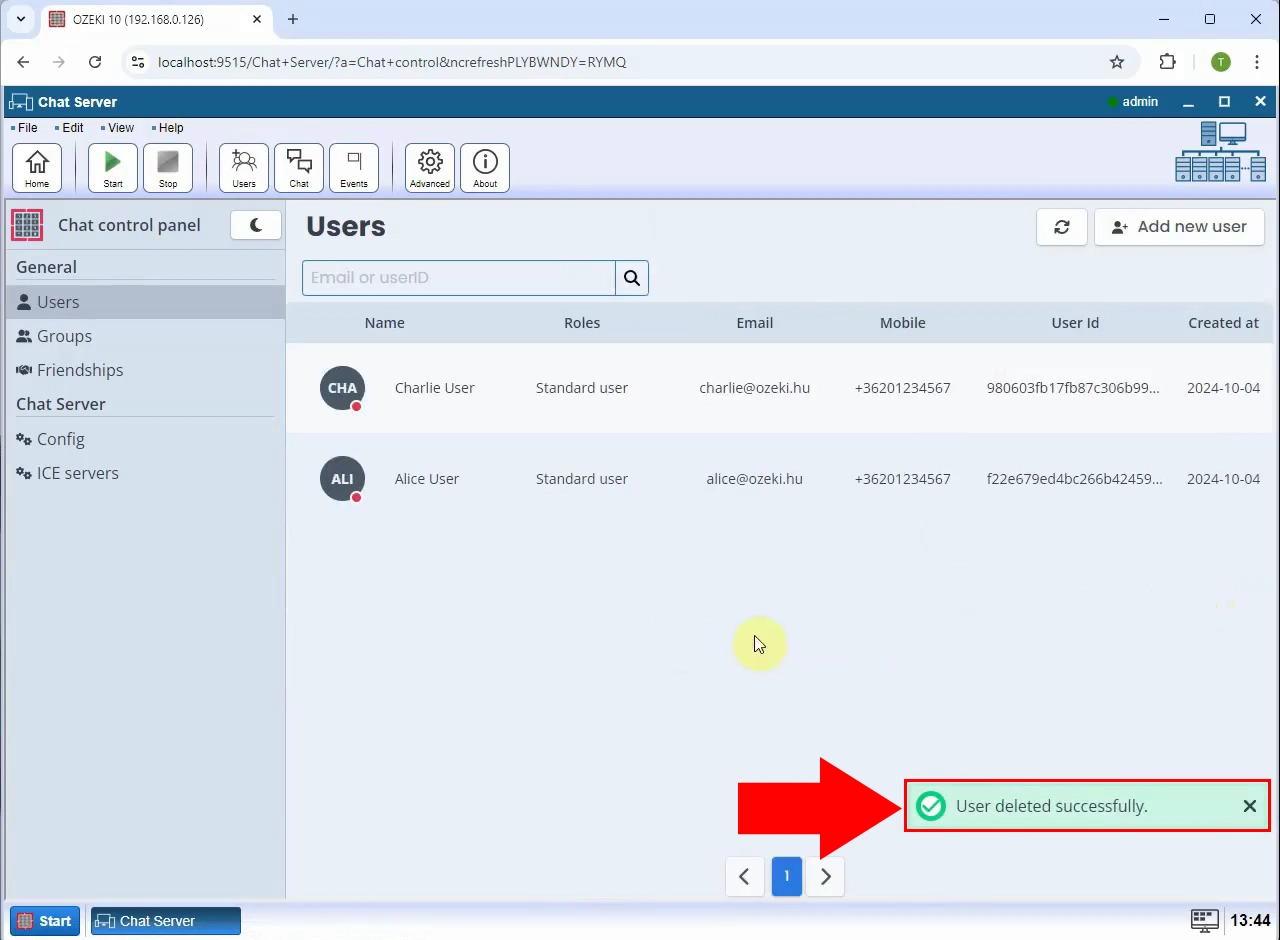Viewport: 1280px width, 940px height.
Task: Open Advanced settings gear icon
Action: point(430,168)
